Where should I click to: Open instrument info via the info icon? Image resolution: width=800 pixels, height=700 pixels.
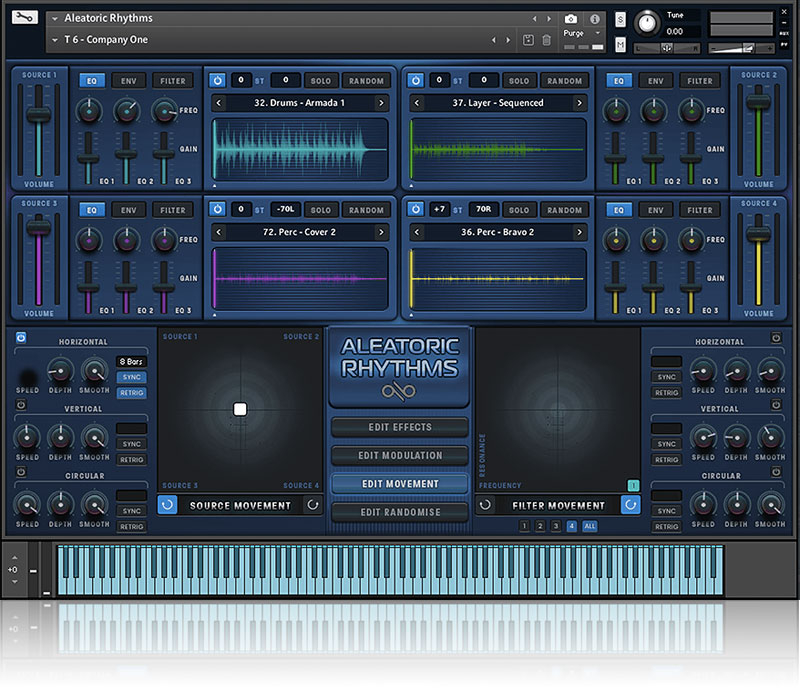tap(595, 18)
